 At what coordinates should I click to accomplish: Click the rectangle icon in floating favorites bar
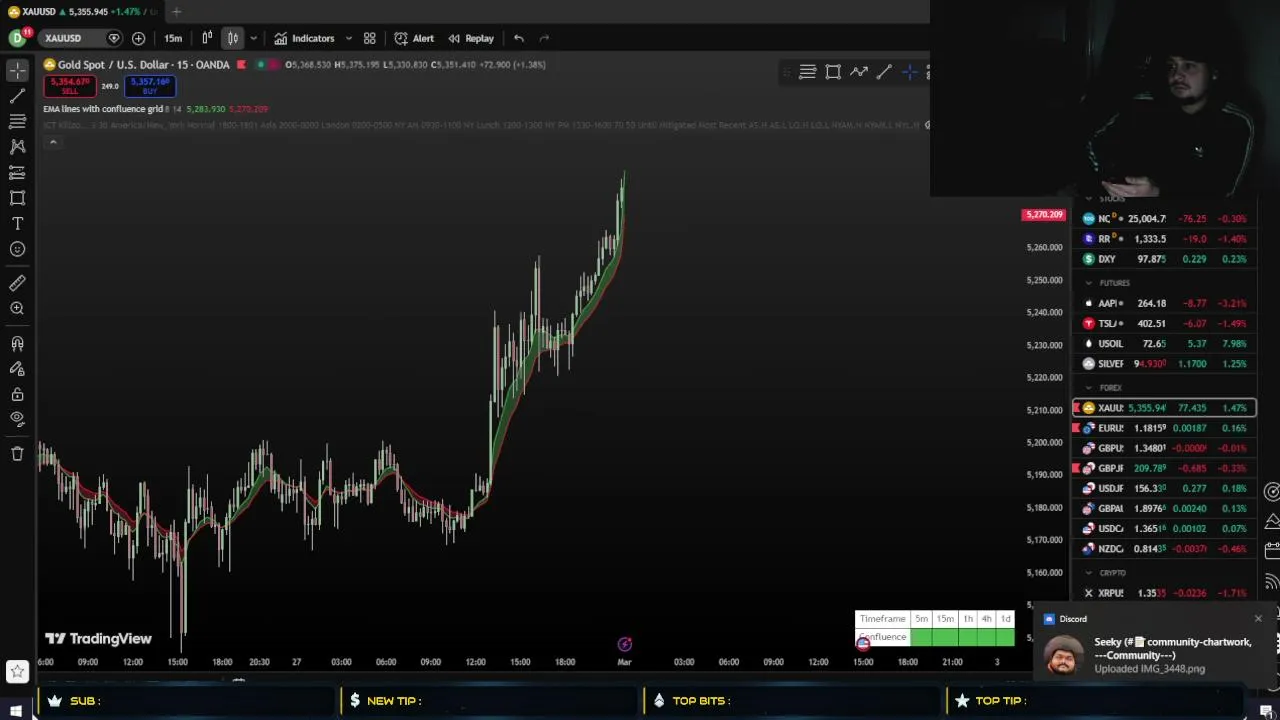click(x=833, y=72)
